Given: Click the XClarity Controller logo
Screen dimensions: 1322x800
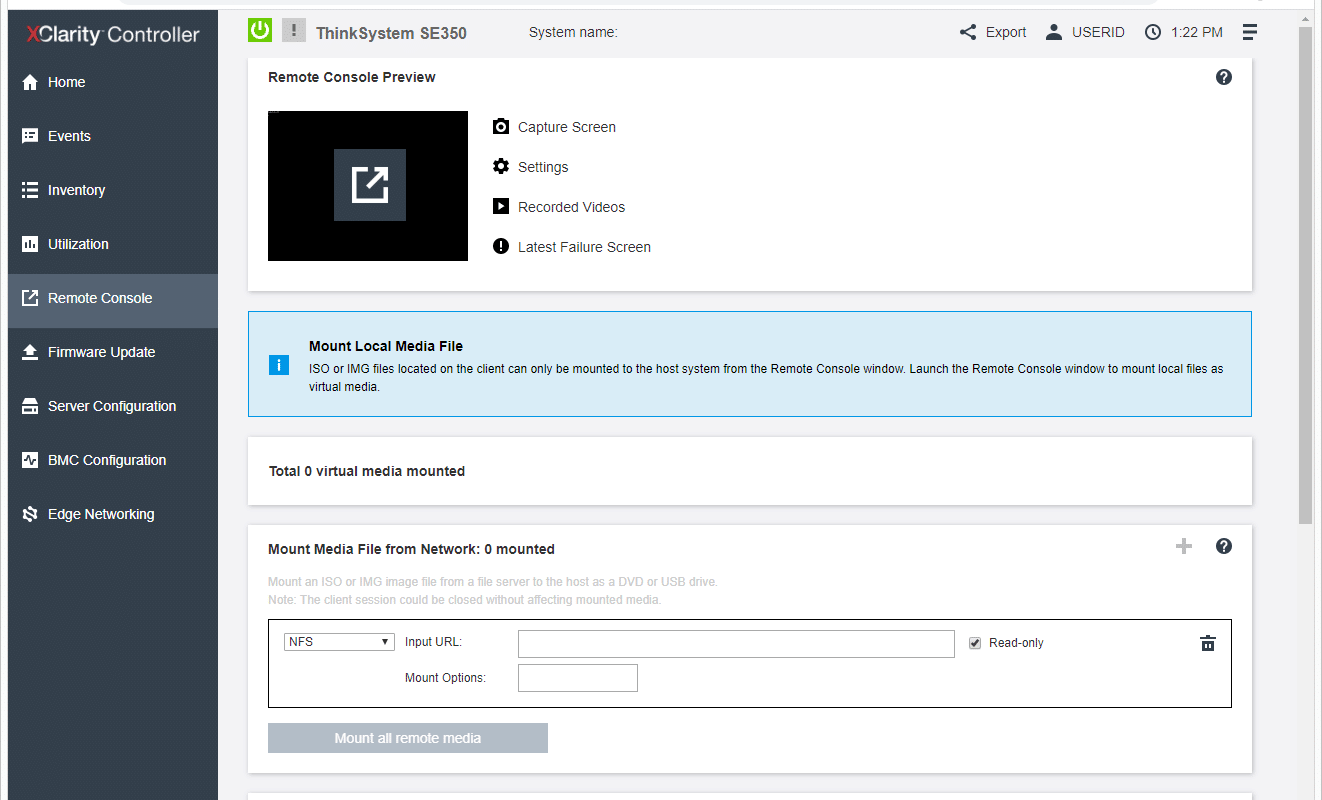Looking at the screenshot, I should click(113, 35).
